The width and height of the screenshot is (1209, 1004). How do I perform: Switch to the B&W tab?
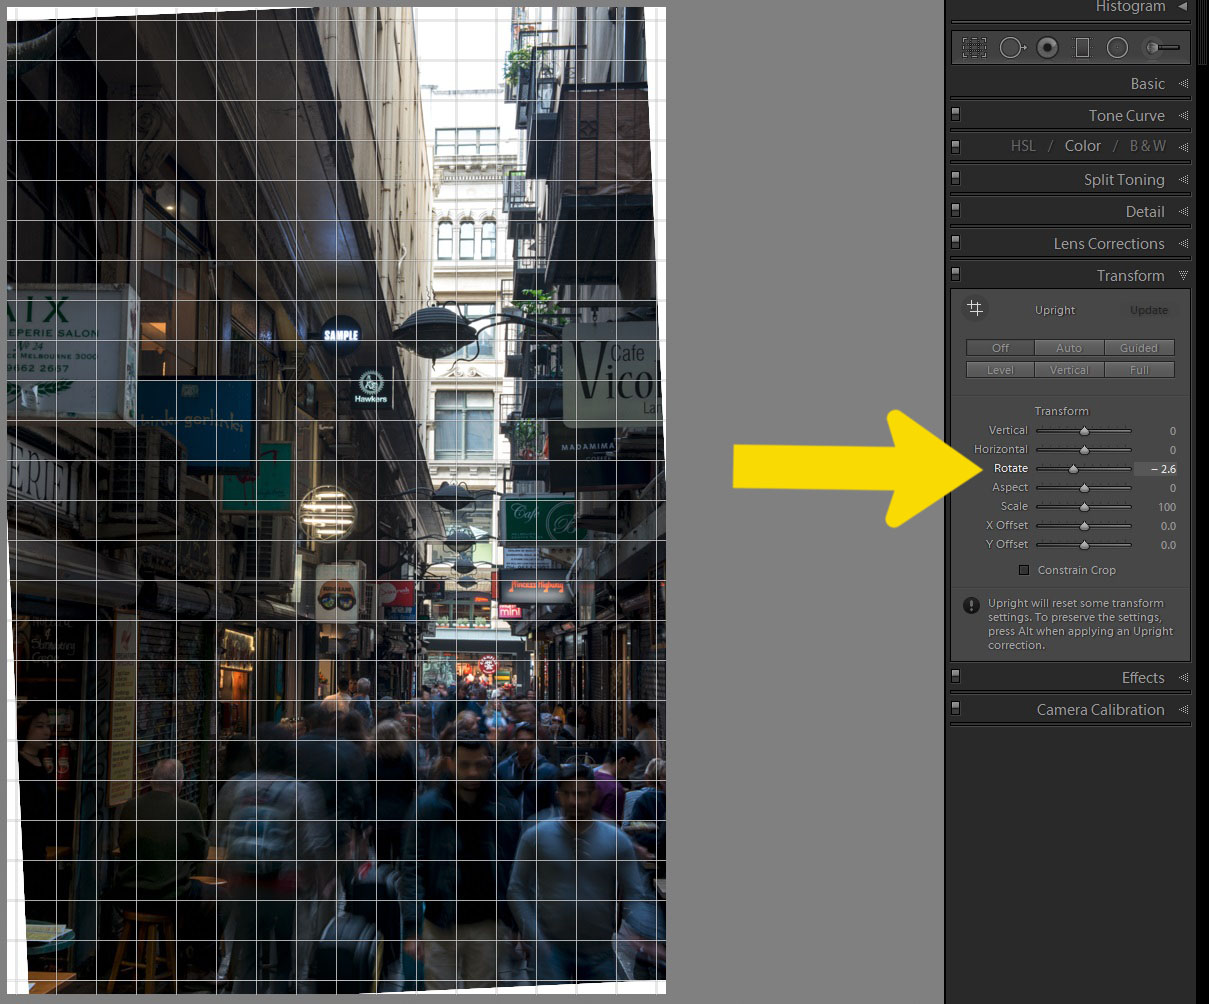tap(1147, 146)
